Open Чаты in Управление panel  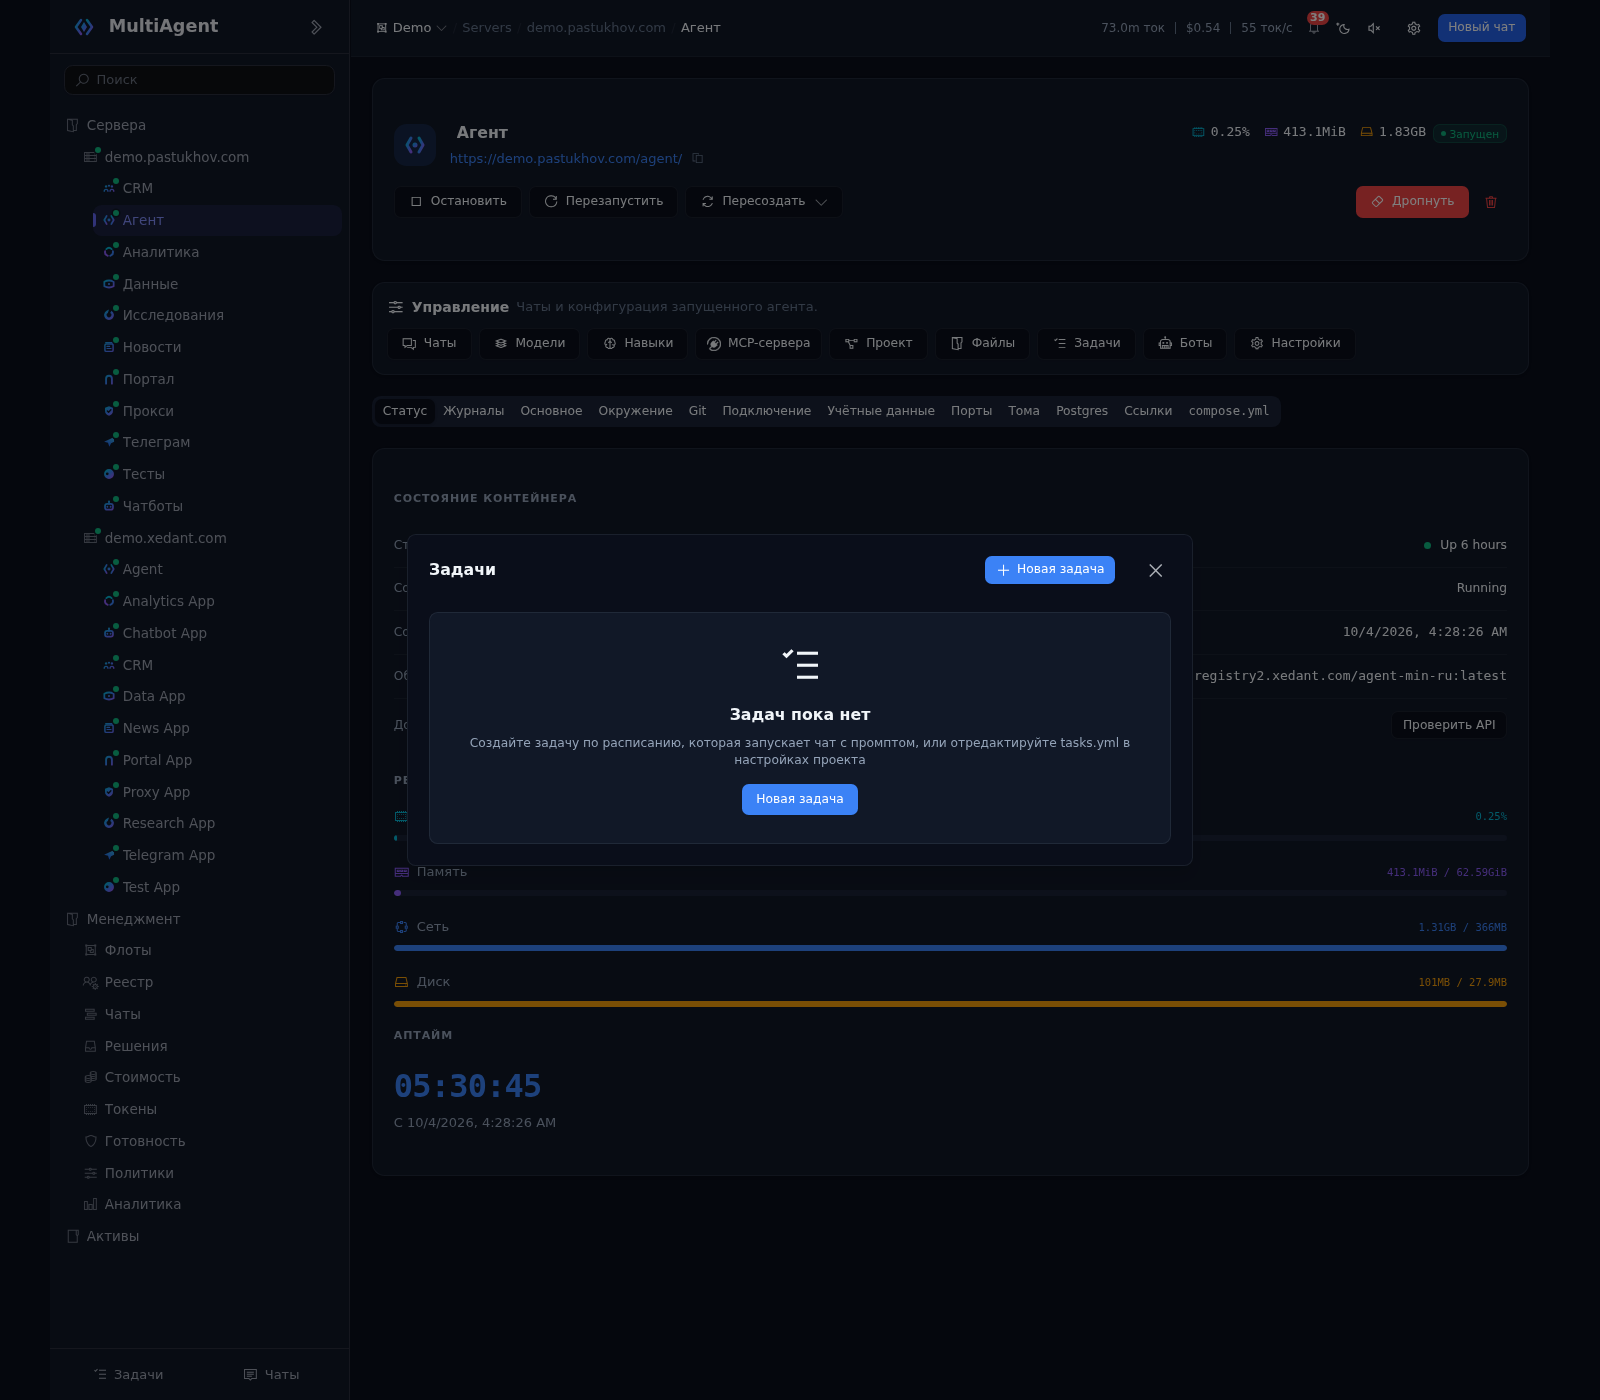coord(429,344)
